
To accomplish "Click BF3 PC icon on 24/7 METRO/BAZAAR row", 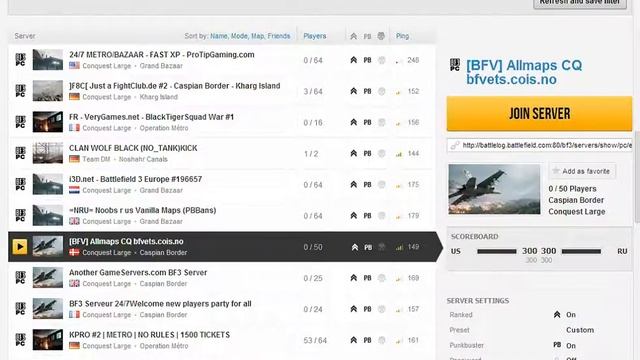I will click(x=20, y=60).
